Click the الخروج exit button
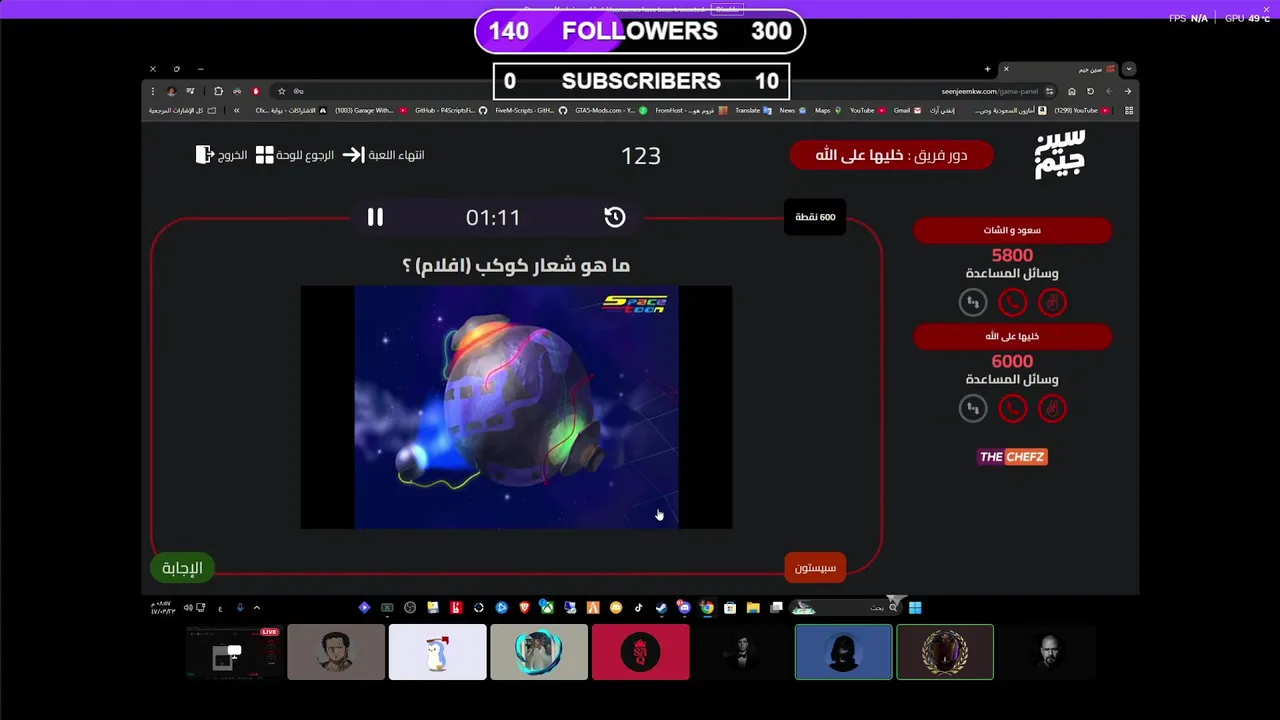The height and width of the screenshot is (720, 1280). 221,155
